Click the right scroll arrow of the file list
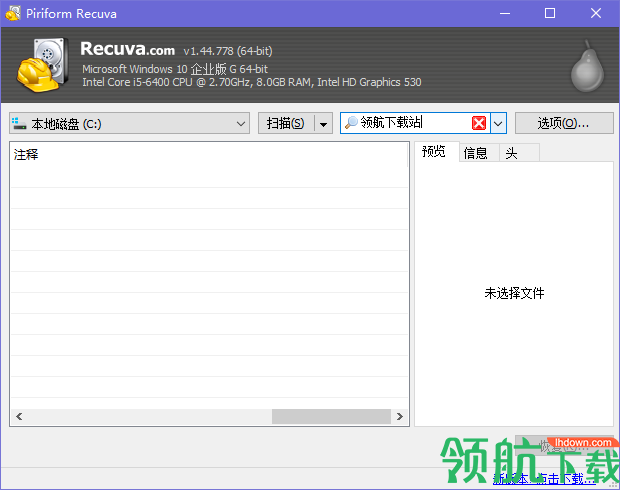The width and height of the screenshot is (620, 490). pos(400,416)
